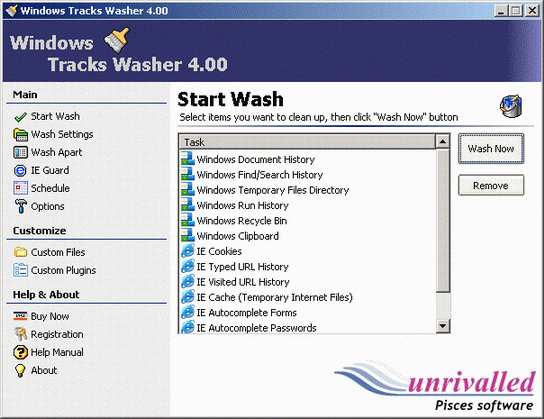Image resolution: width=544 pixels, height=419 pixels.
Task: Click the Wash Settings folder icon
Action: pos(20,135)
